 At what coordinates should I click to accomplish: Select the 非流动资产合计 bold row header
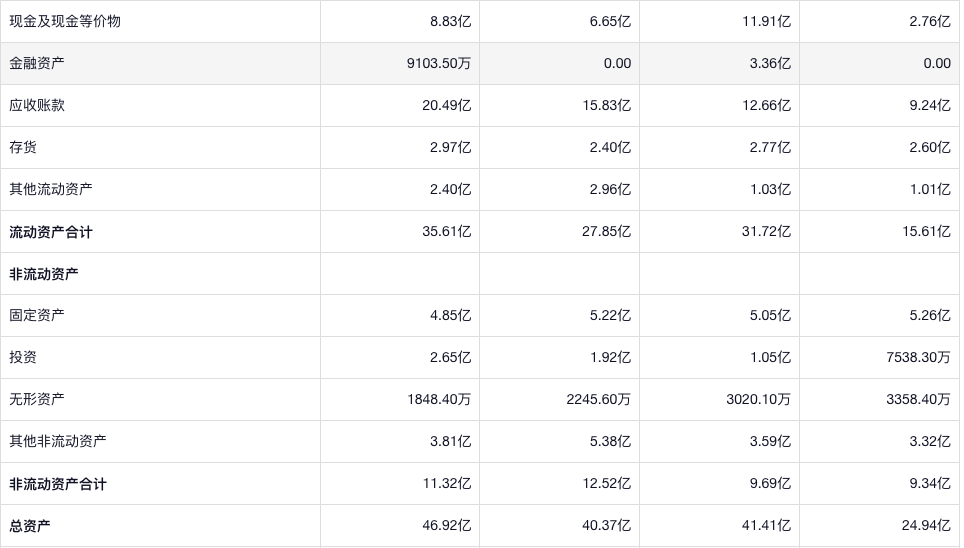58,484
